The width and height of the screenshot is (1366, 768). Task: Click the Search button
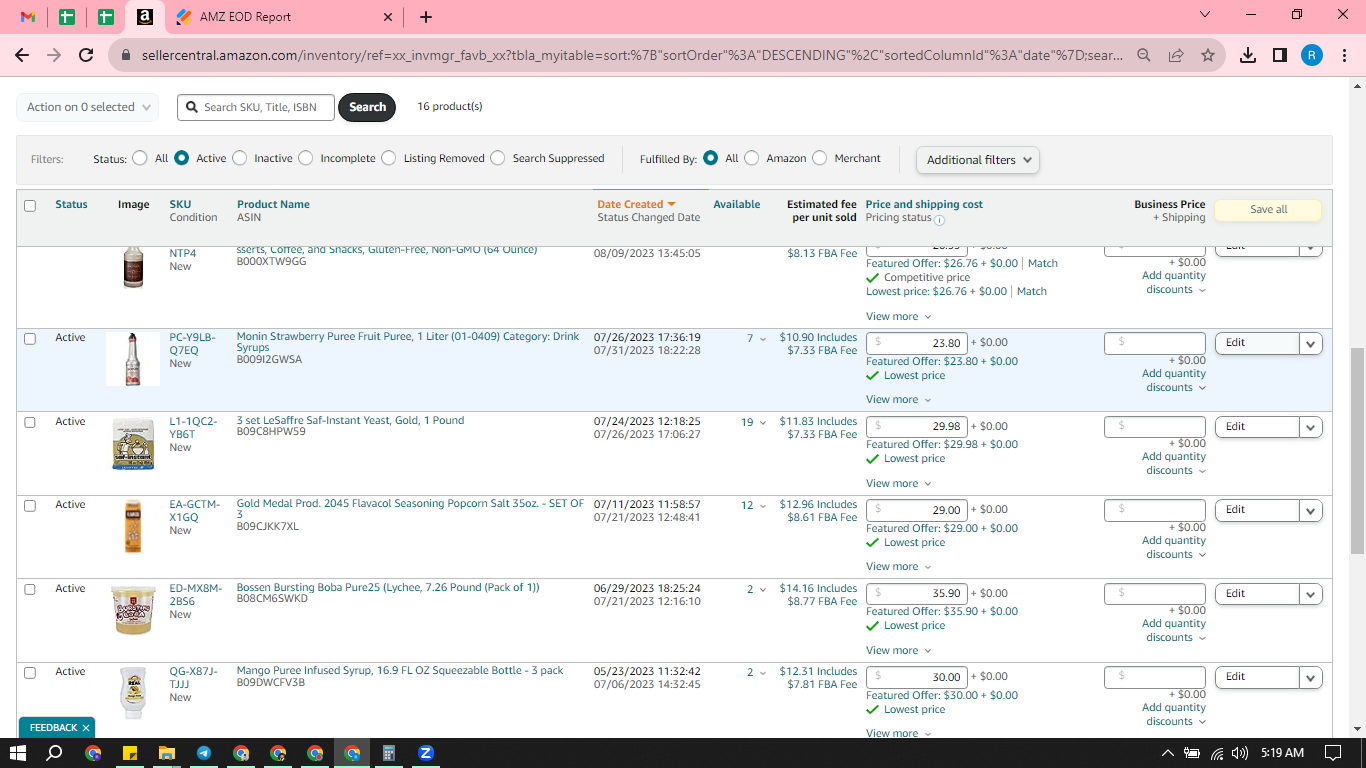367,107
